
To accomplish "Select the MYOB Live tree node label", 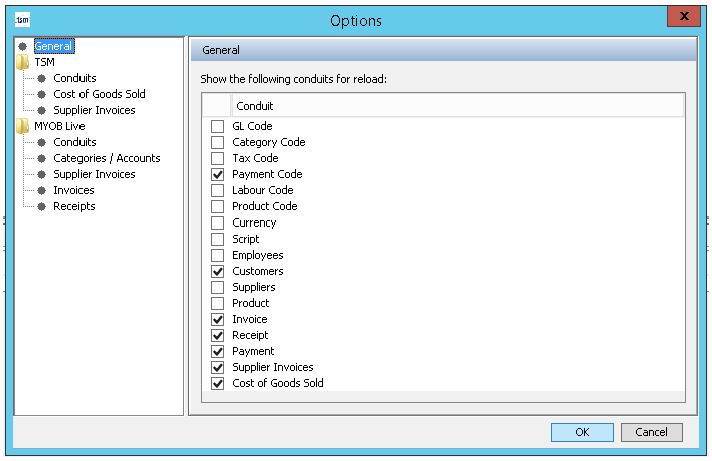I will pos(59,126).
